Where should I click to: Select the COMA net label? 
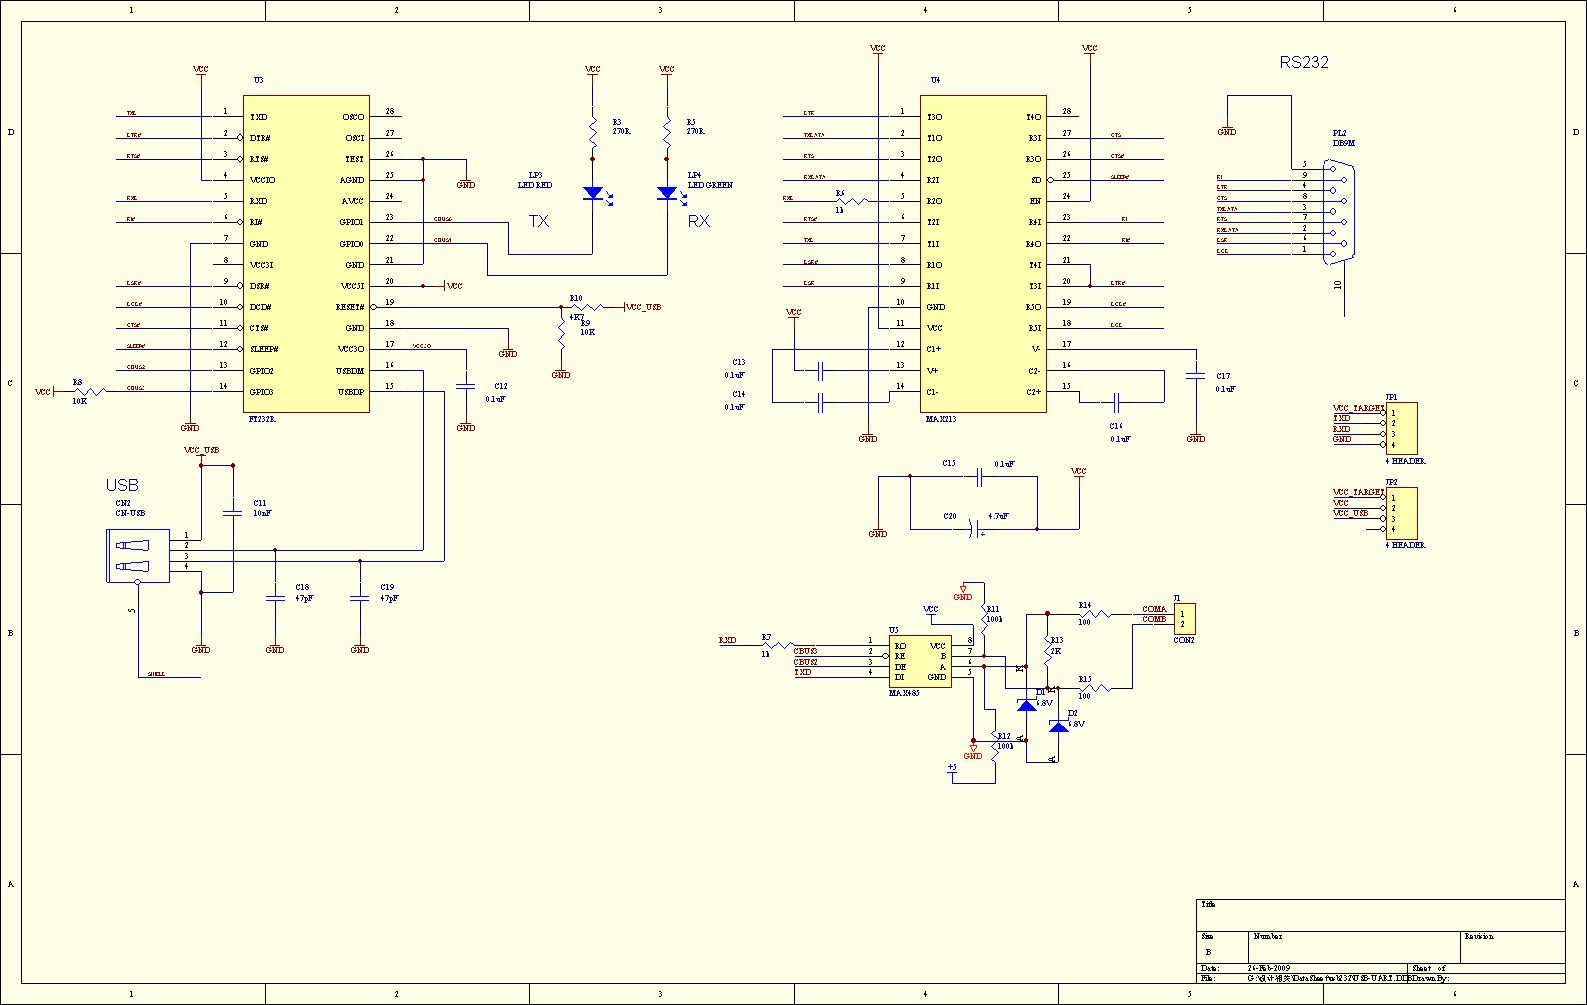click(1154, 609)
